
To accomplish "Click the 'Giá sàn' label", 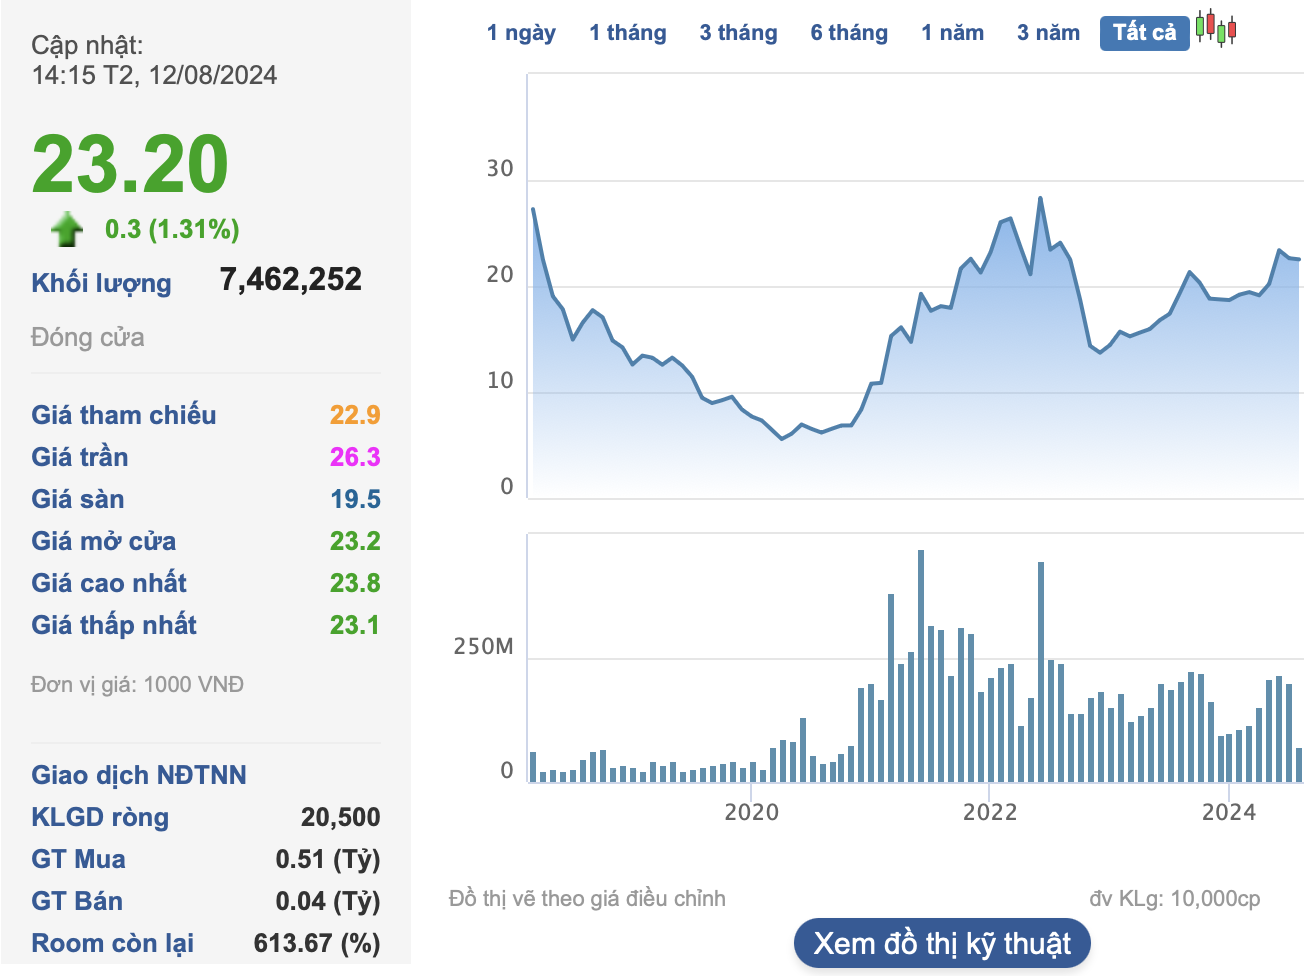I will [78, 499].
